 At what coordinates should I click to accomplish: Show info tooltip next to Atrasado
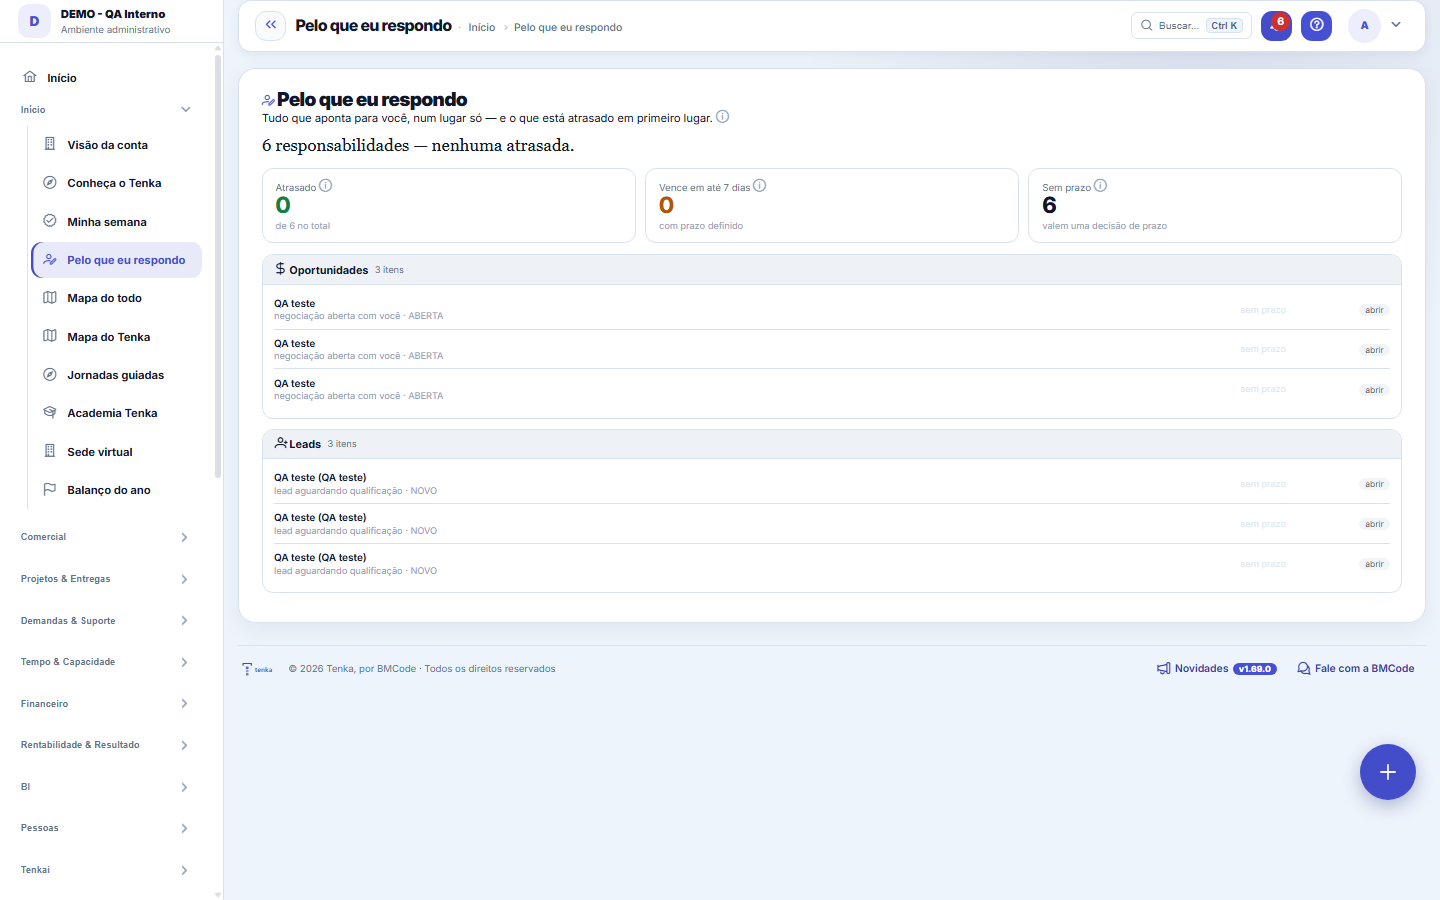(326, 186)
